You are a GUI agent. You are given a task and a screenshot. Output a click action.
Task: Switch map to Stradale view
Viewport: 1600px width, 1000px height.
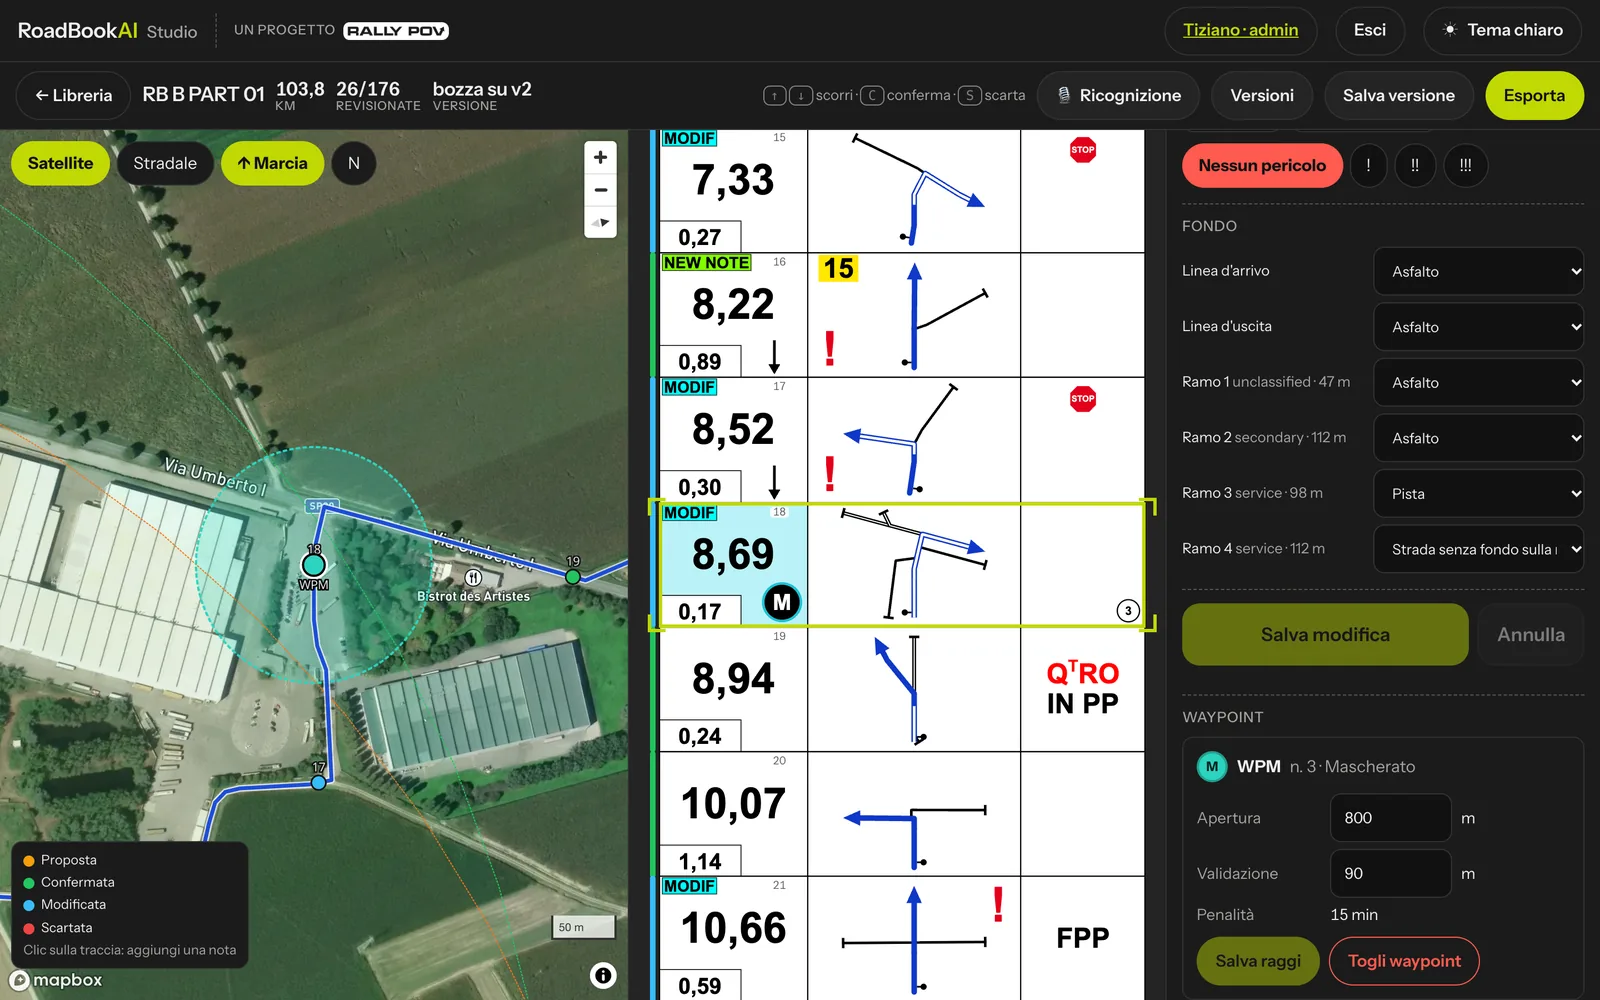click(x=165, y=163)
